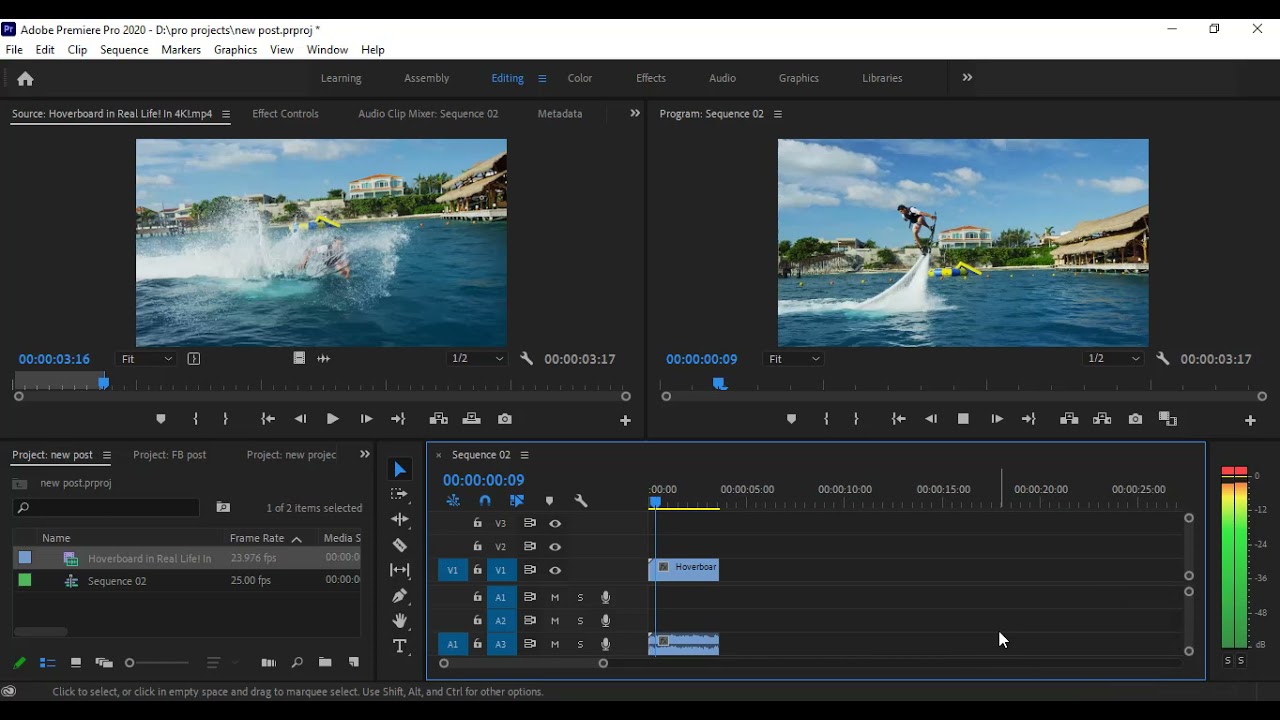Select the Track Select Forward tool
The width and height of the screenshot is (1280, 720).
400,494
